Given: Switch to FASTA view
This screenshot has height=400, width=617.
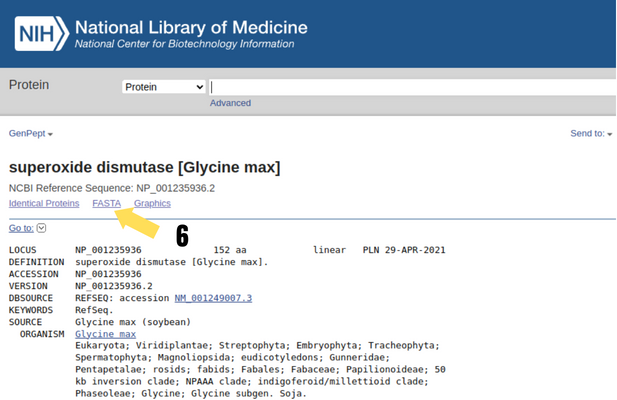Looking at the screenshot, I should (107, 203).
